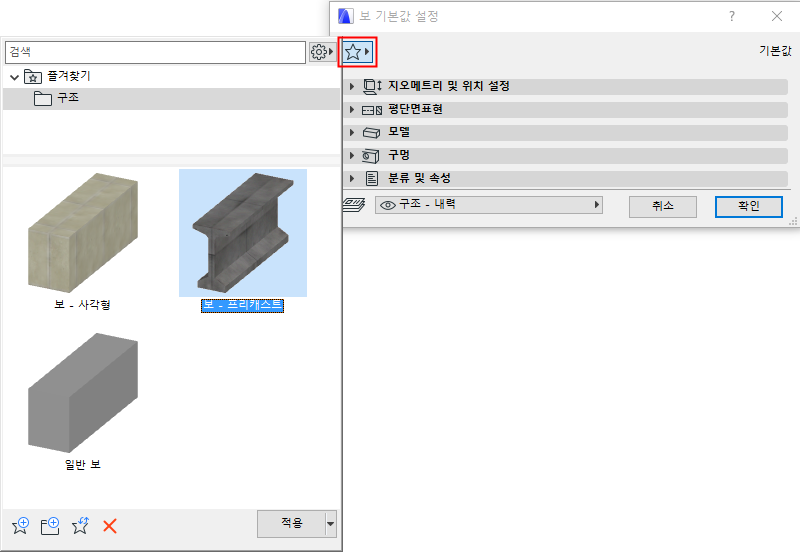This screenshot has width=800, height=552.
Task: Click the 일반 보 name label
Action: coord(83,464)
